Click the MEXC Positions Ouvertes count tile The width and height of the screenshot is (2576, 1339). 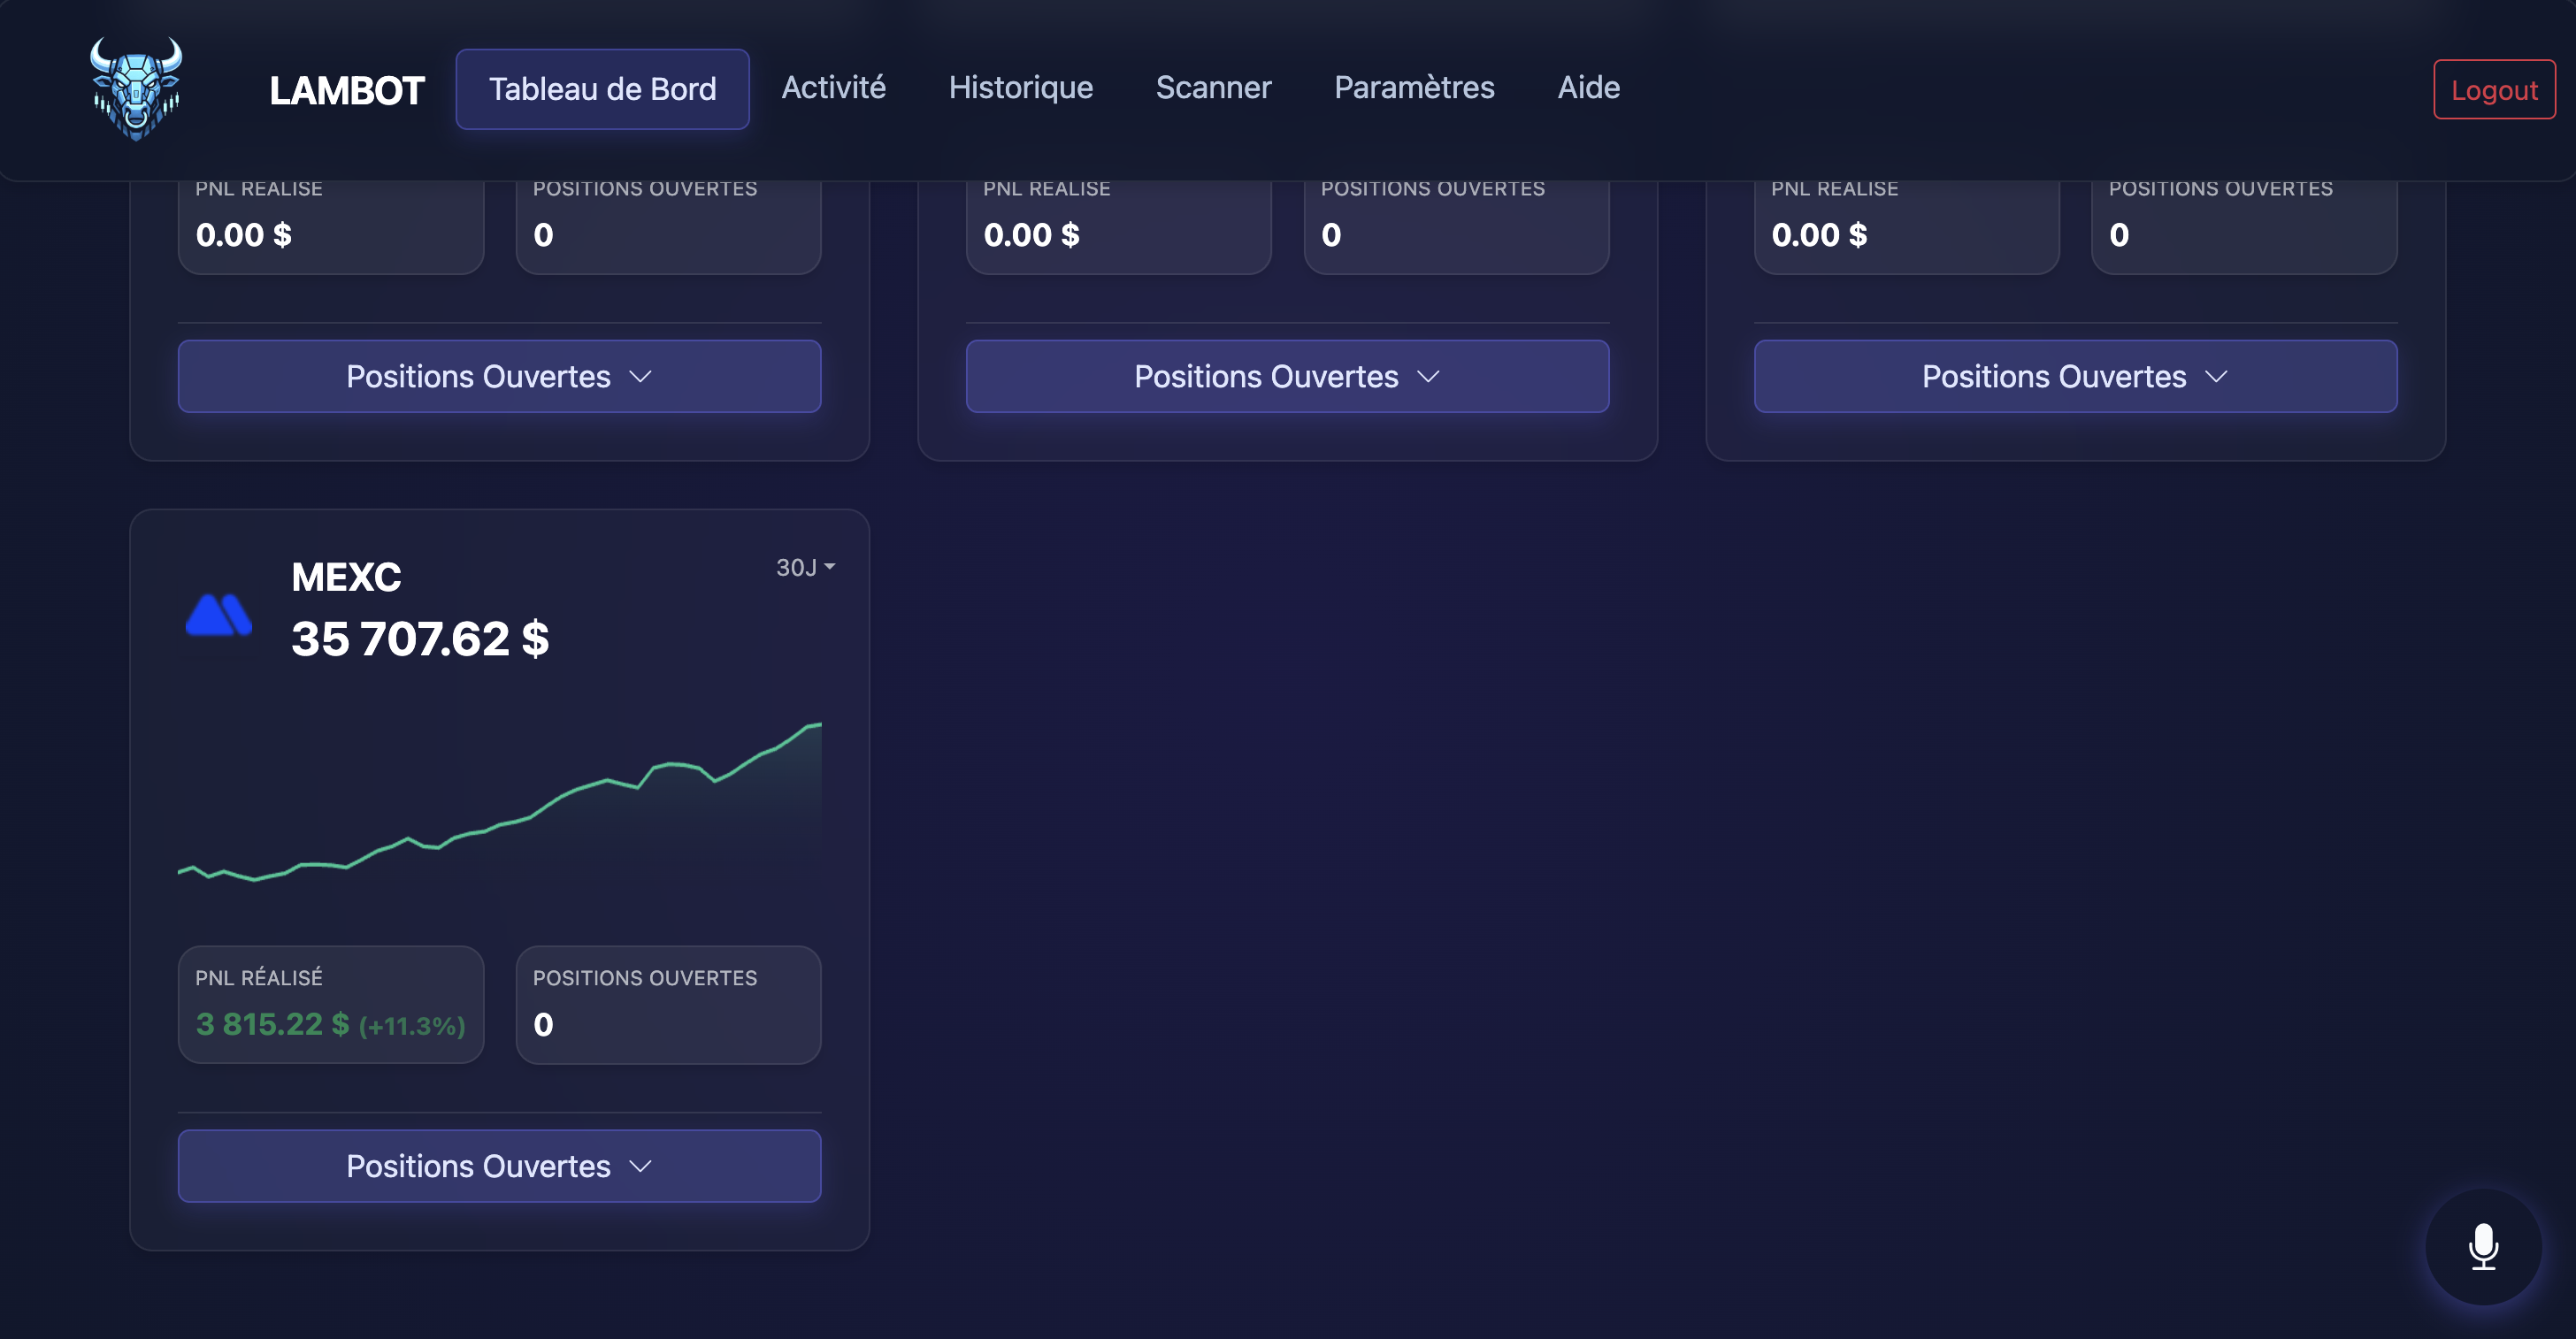click(x=668, y=1005)
